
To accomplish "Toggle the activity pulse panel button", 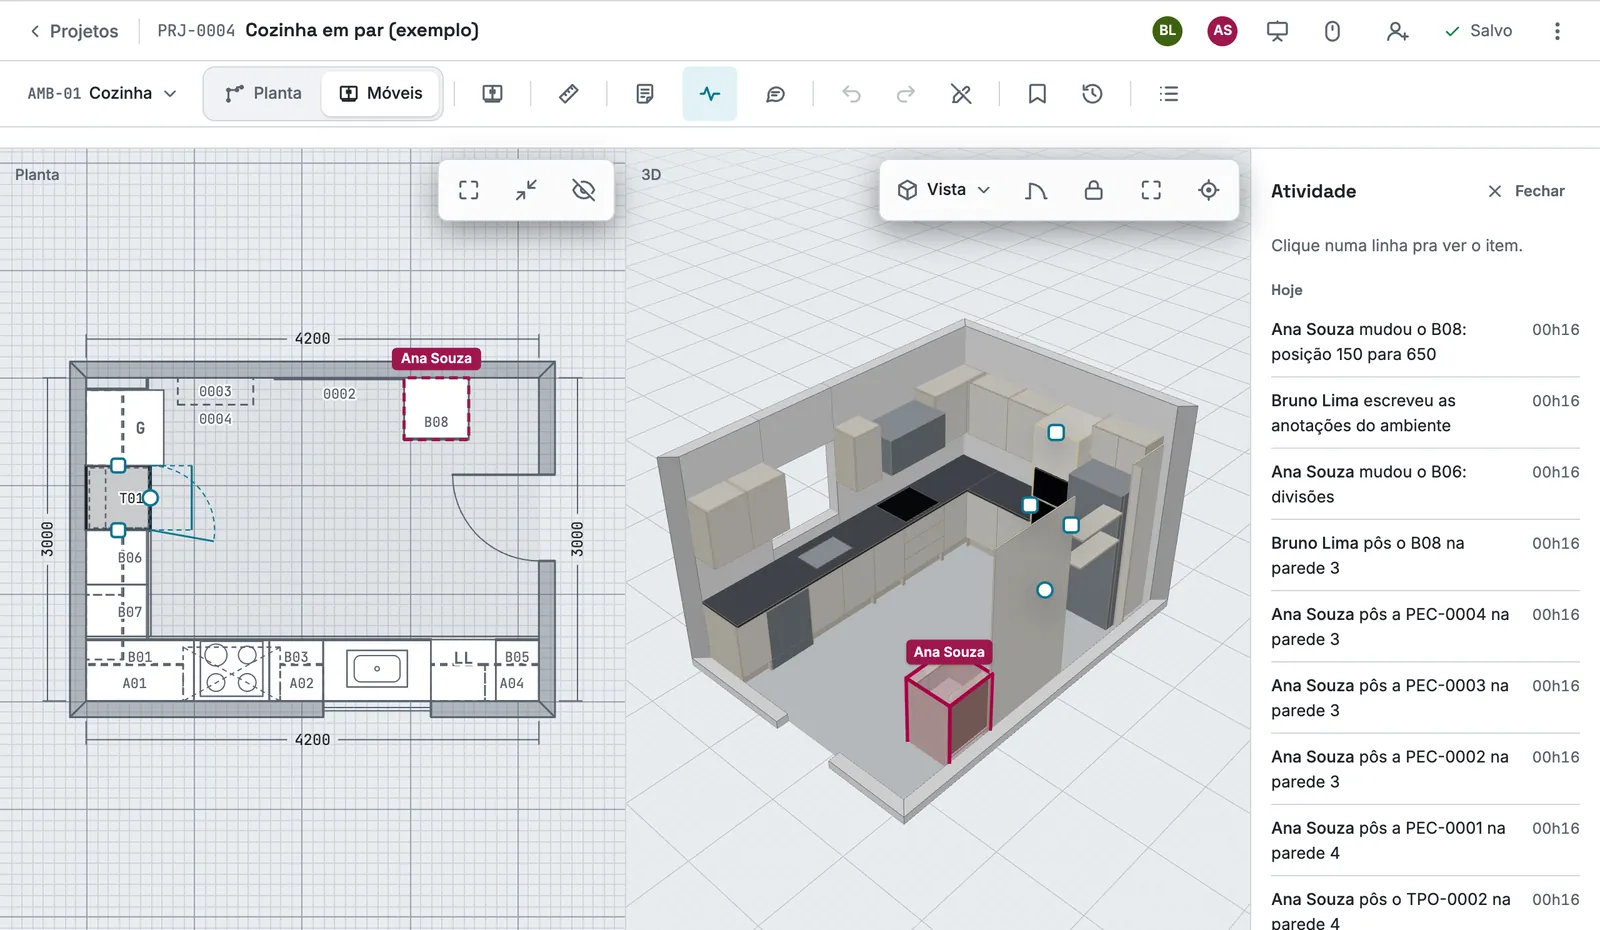I will 710,94.
